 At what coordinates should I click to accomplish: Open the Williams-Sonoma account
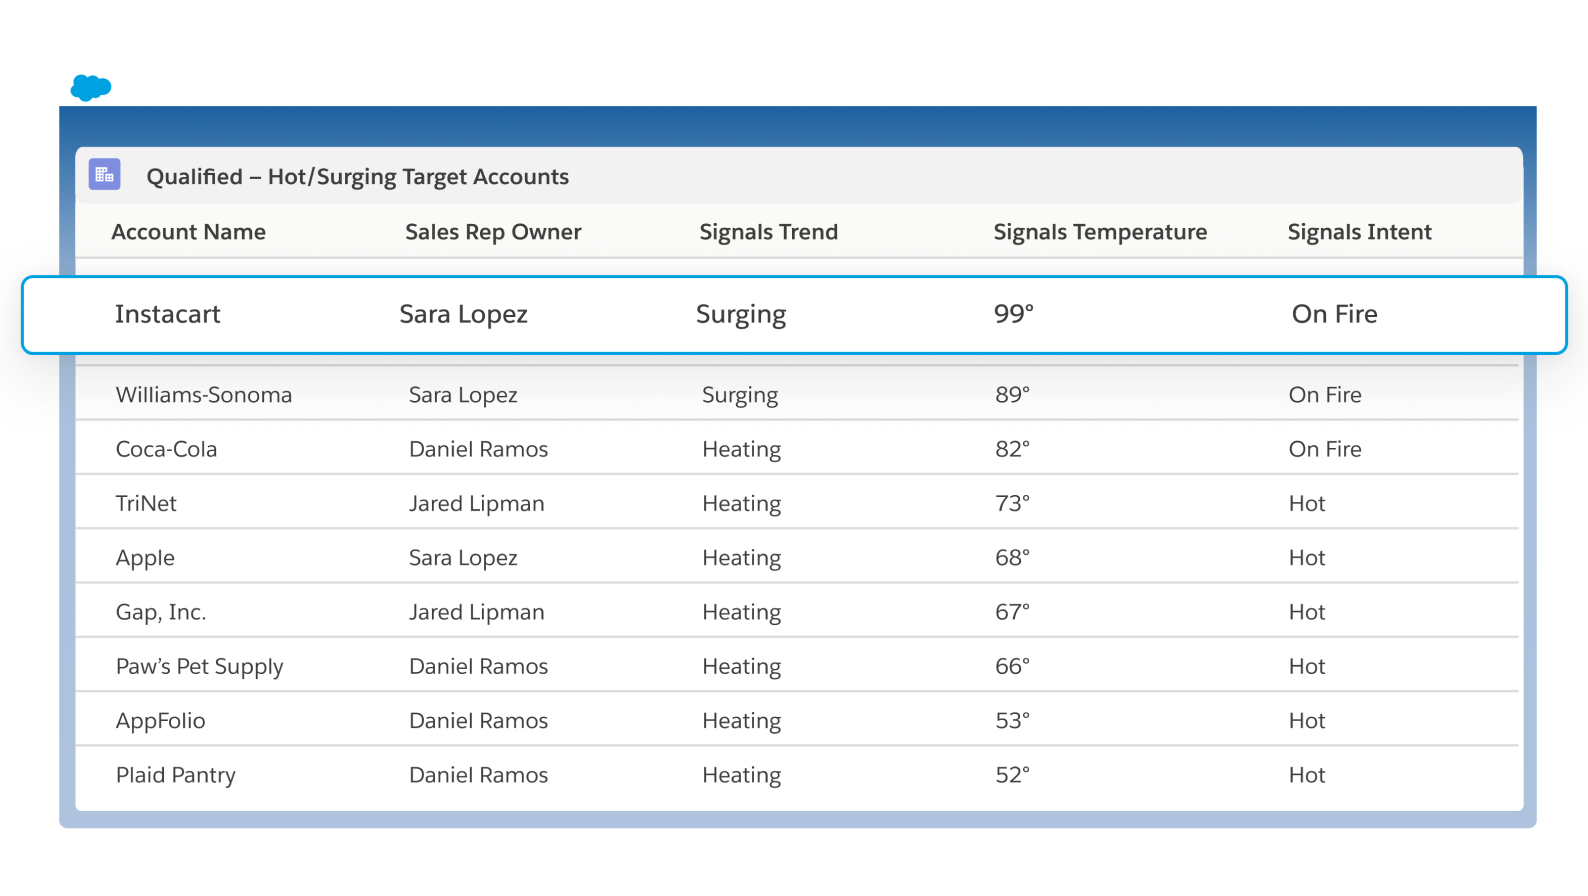coord(204,395)
